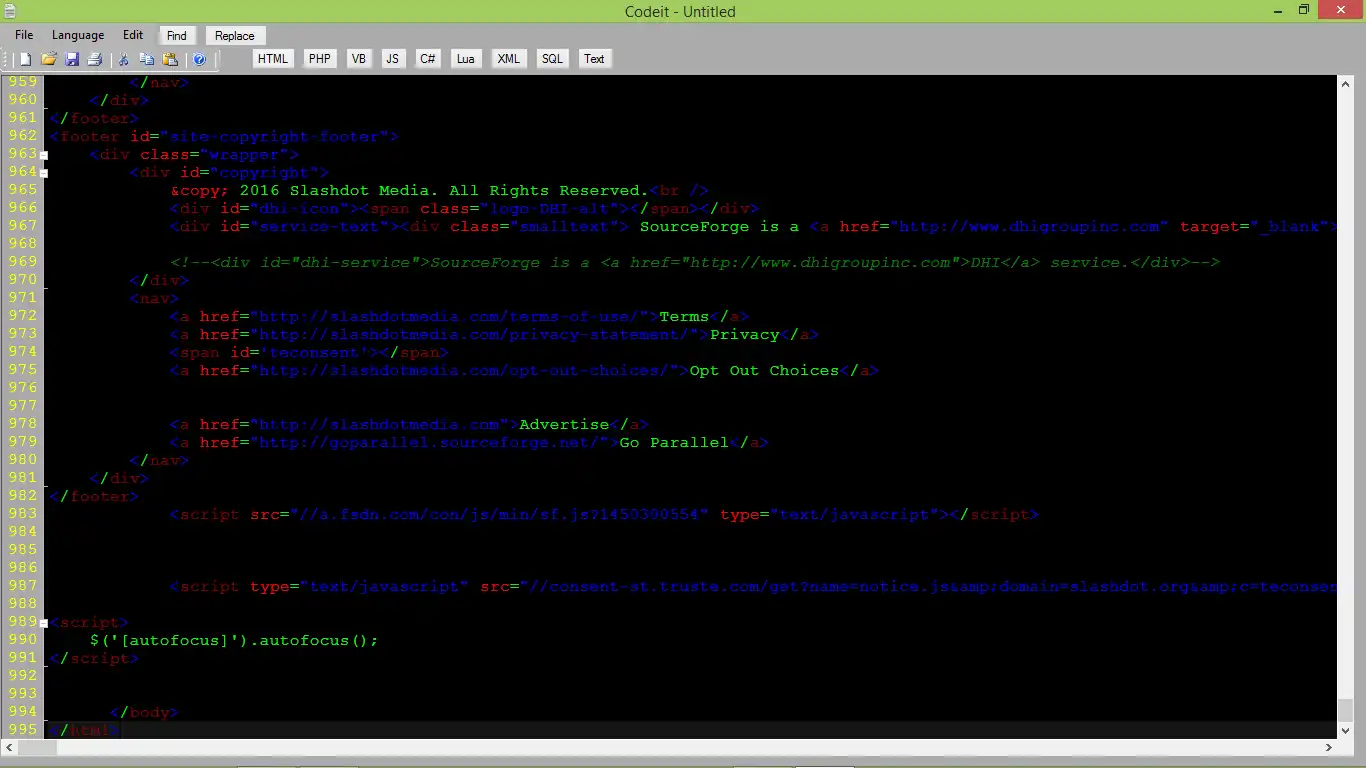
Task: Click line number 995 in the gutter
Action: click(x=22, y=730)
